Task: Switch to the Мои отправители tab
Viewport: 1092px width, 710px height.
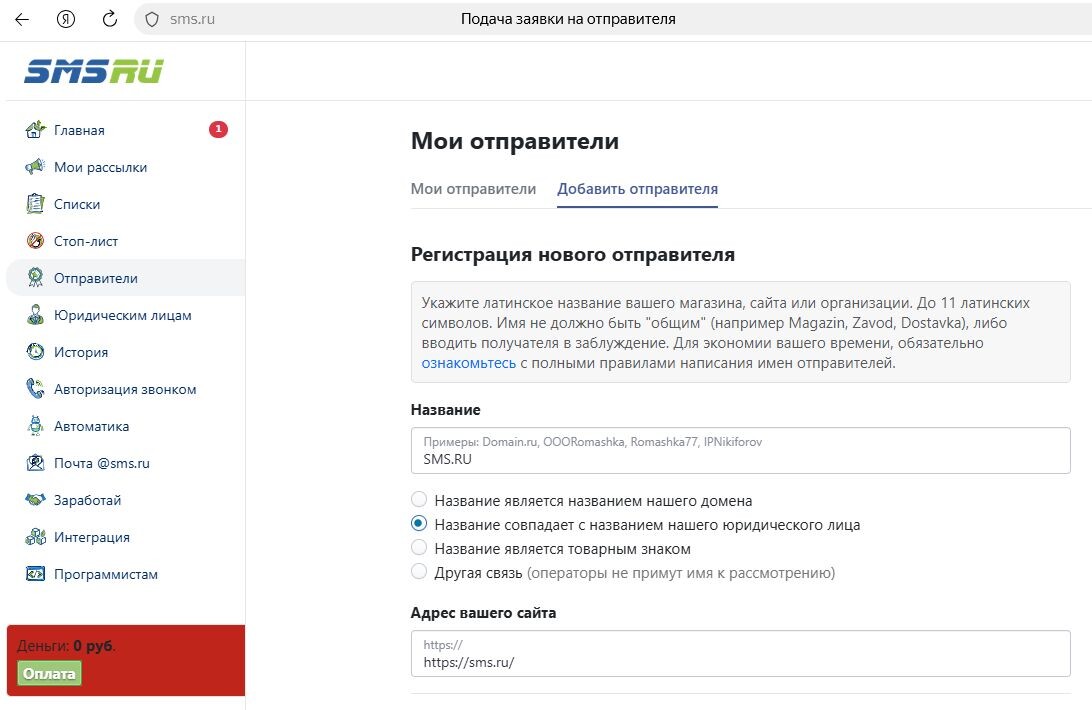Action: click(472, 188)
